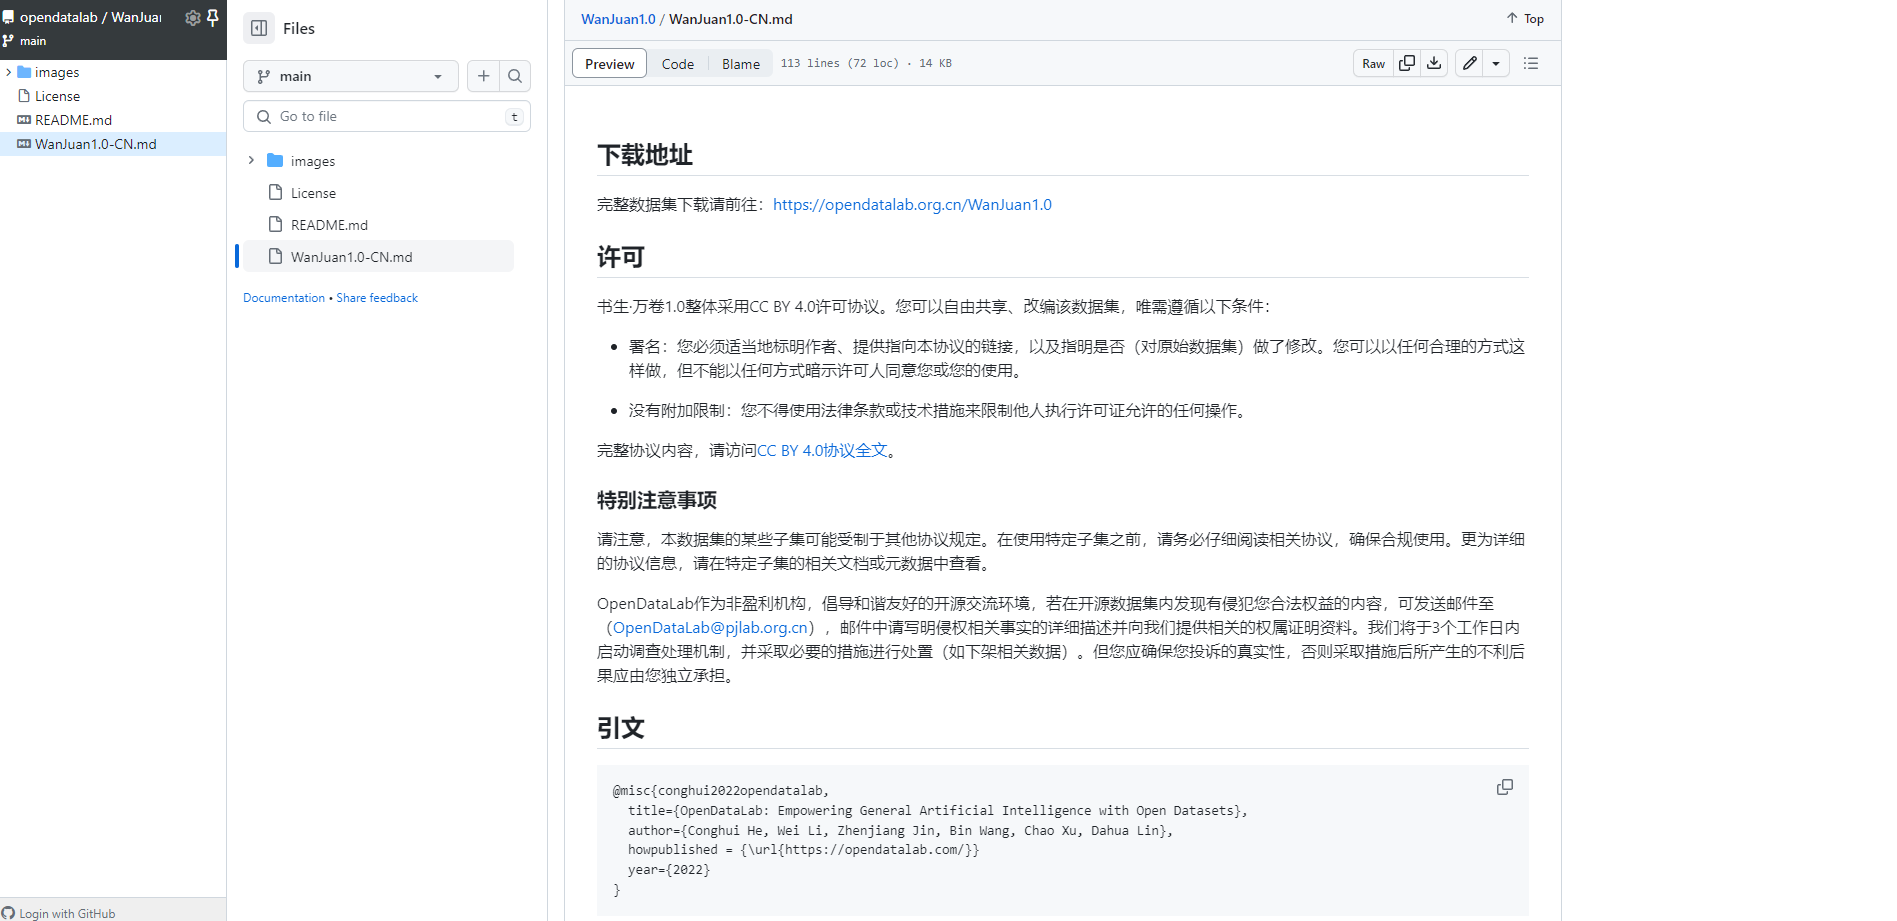Expand the images folder chevron in Files panel

click(251, 160)
